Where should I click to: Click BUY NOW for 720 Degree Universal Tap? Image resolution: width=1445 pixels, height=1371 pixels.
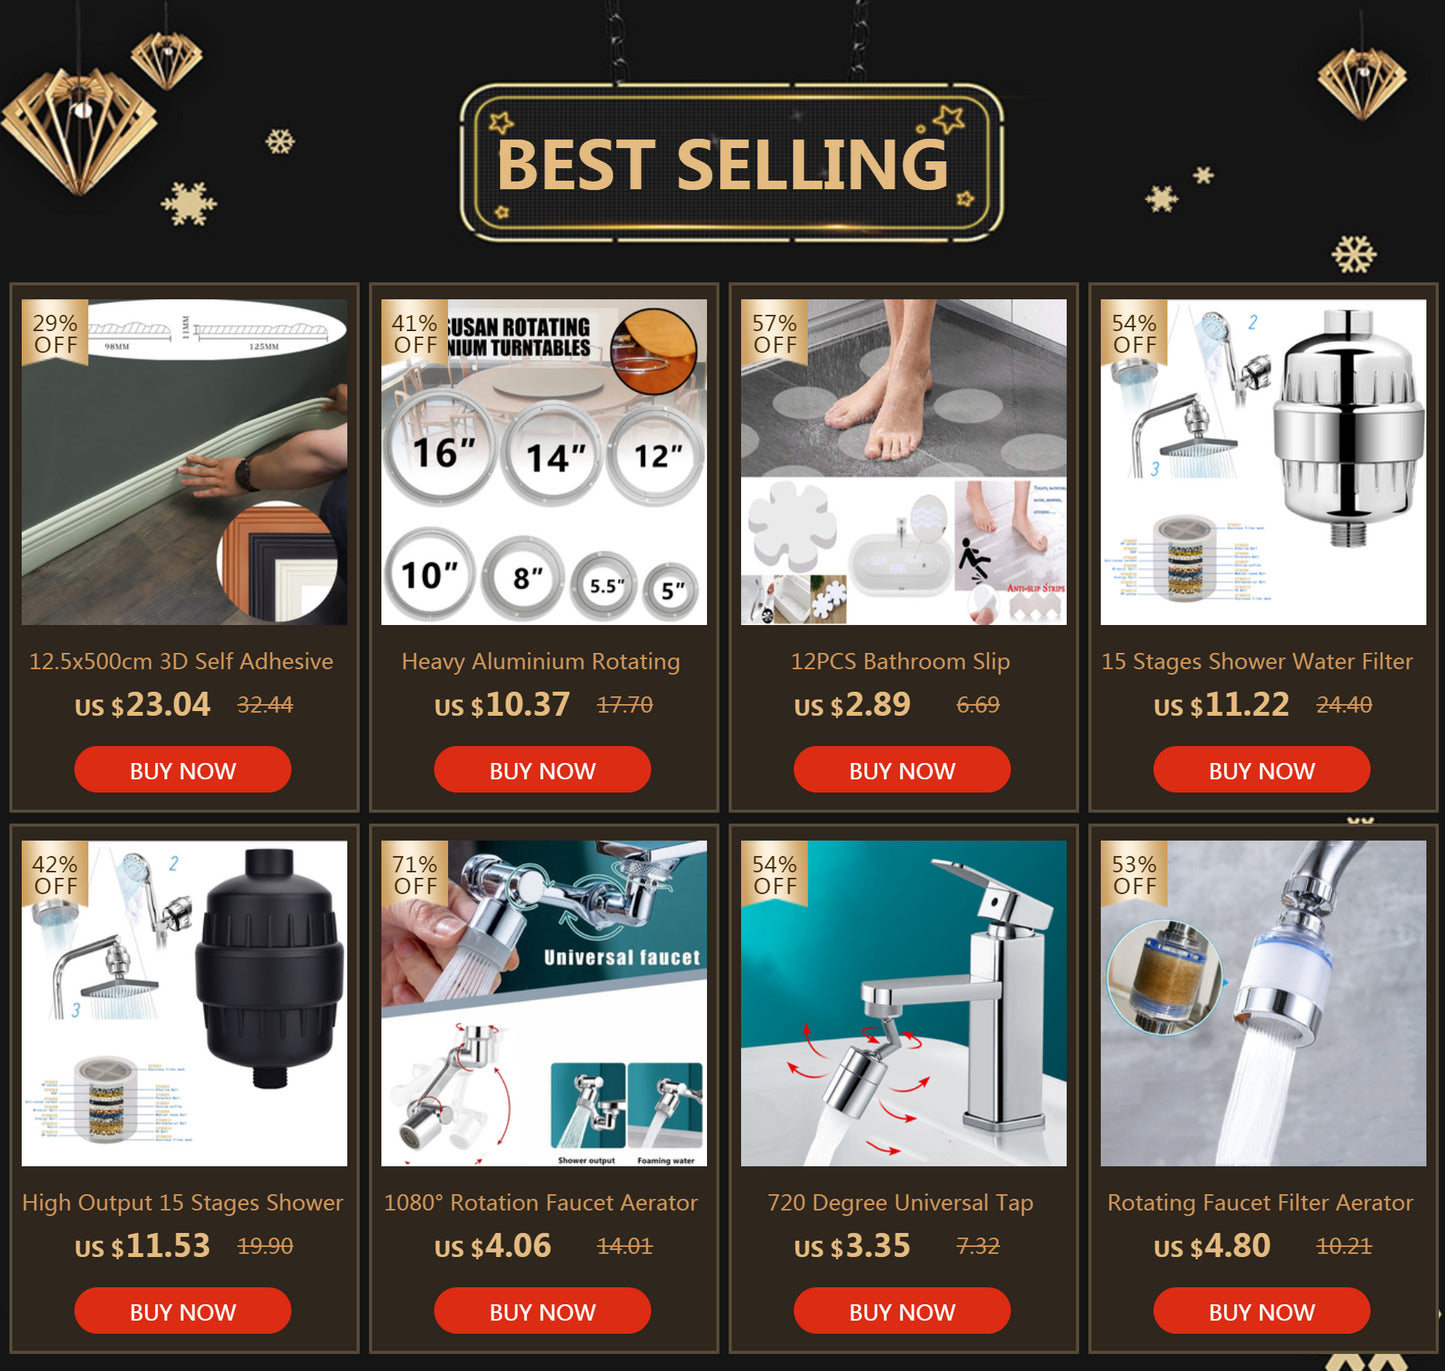pyautogui.click(x=902, y=1311)
